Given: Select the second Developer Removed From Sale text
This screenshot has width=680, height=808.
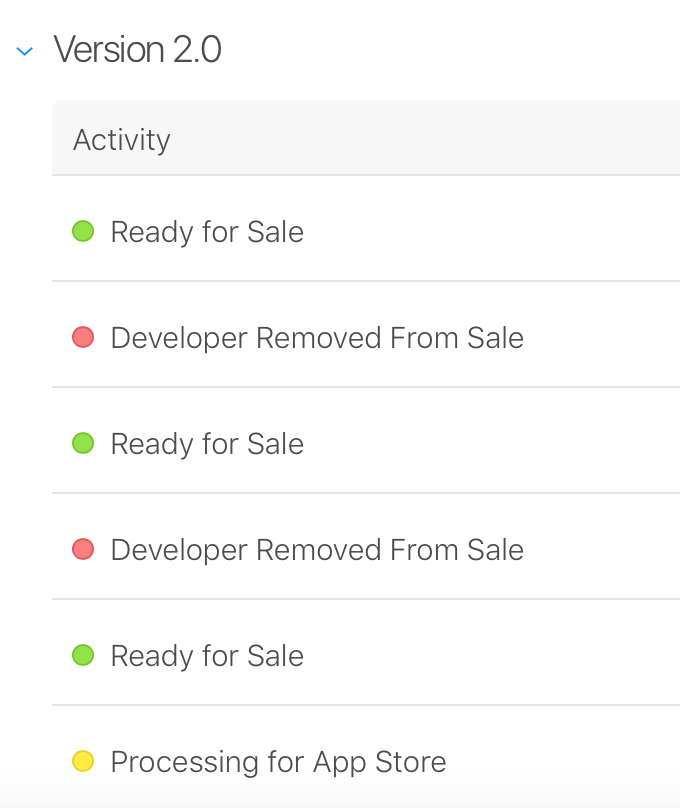Looking at the screenshot, I should coord(317,549).
